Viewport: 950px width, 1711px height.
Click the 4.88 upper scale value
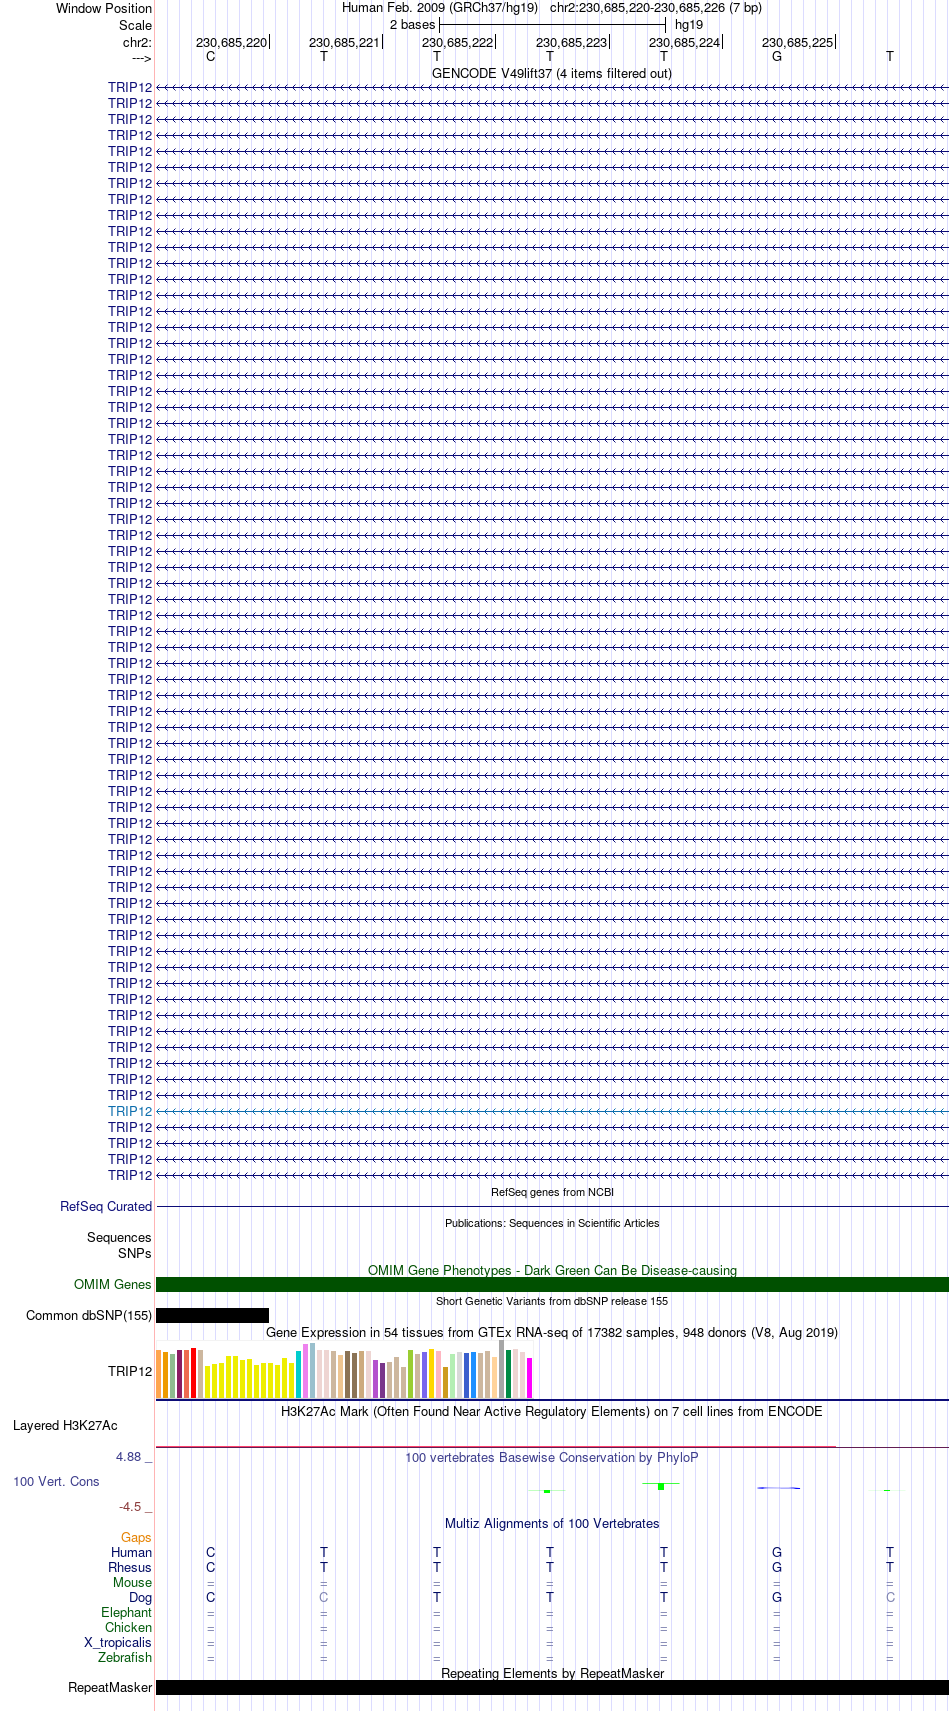tap(129, 1457)
